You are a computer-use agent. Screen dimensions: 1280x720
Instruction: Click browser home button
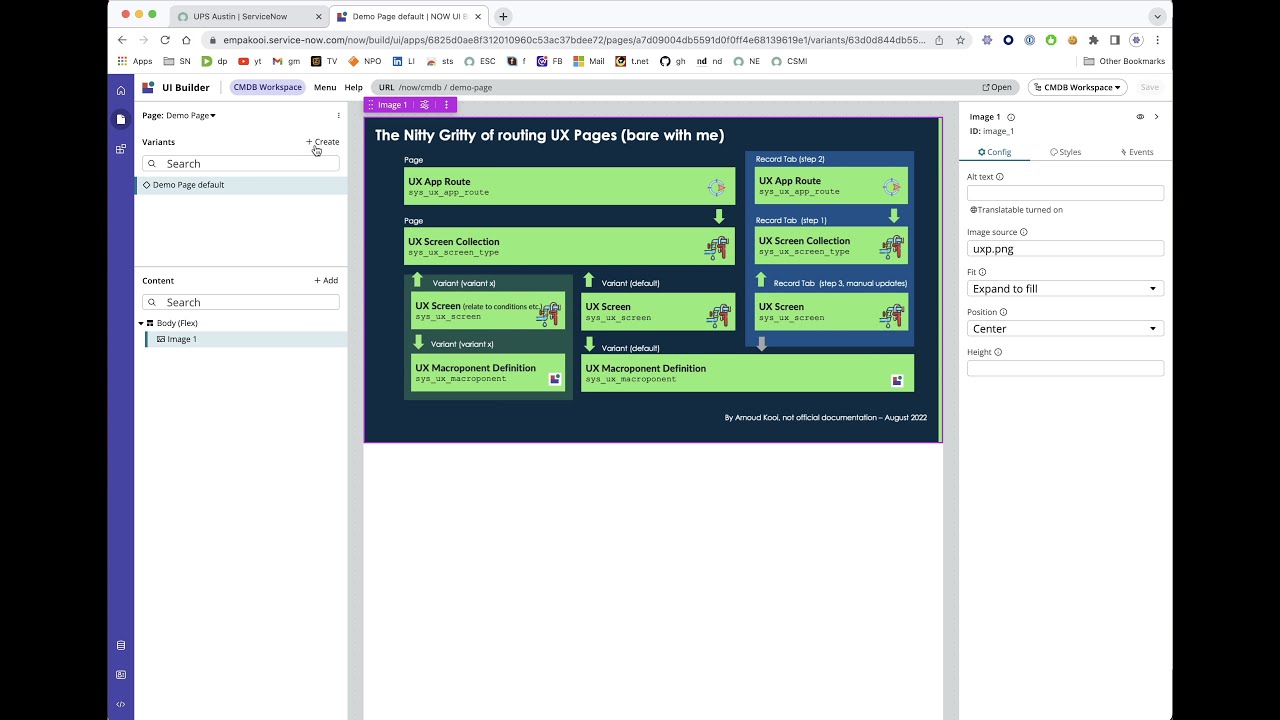click(186, 40)
